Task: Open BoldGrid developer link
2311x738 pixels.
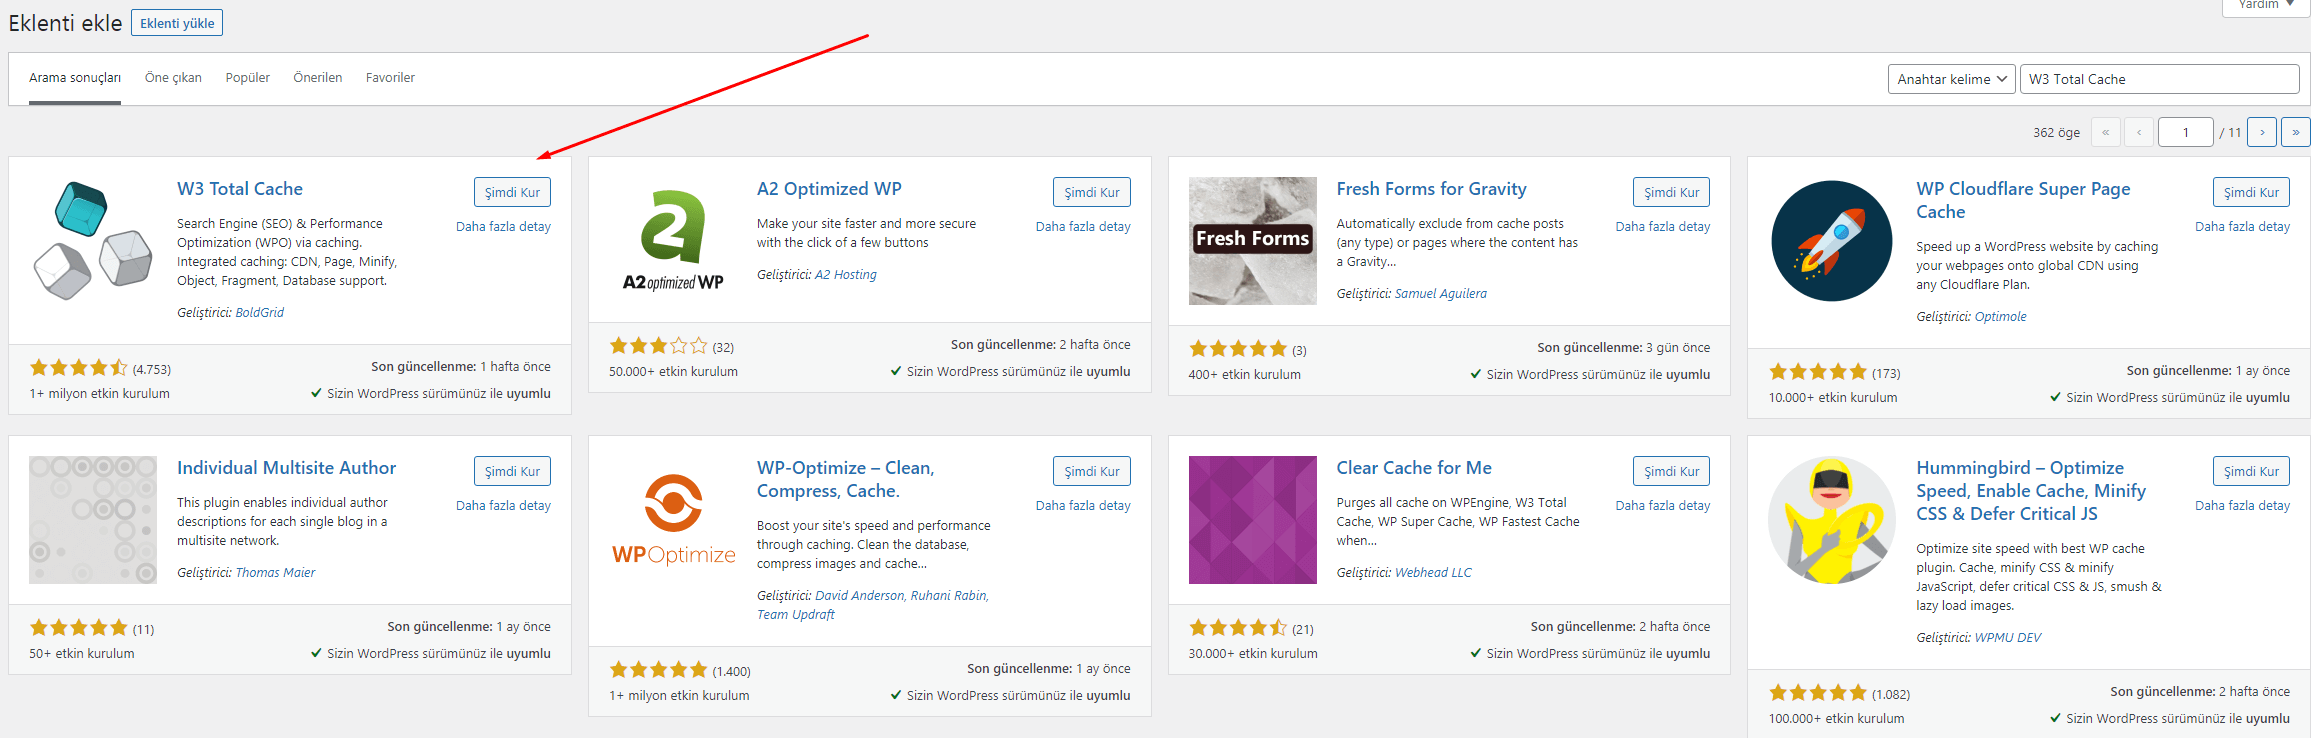Action: coord(260,313)
